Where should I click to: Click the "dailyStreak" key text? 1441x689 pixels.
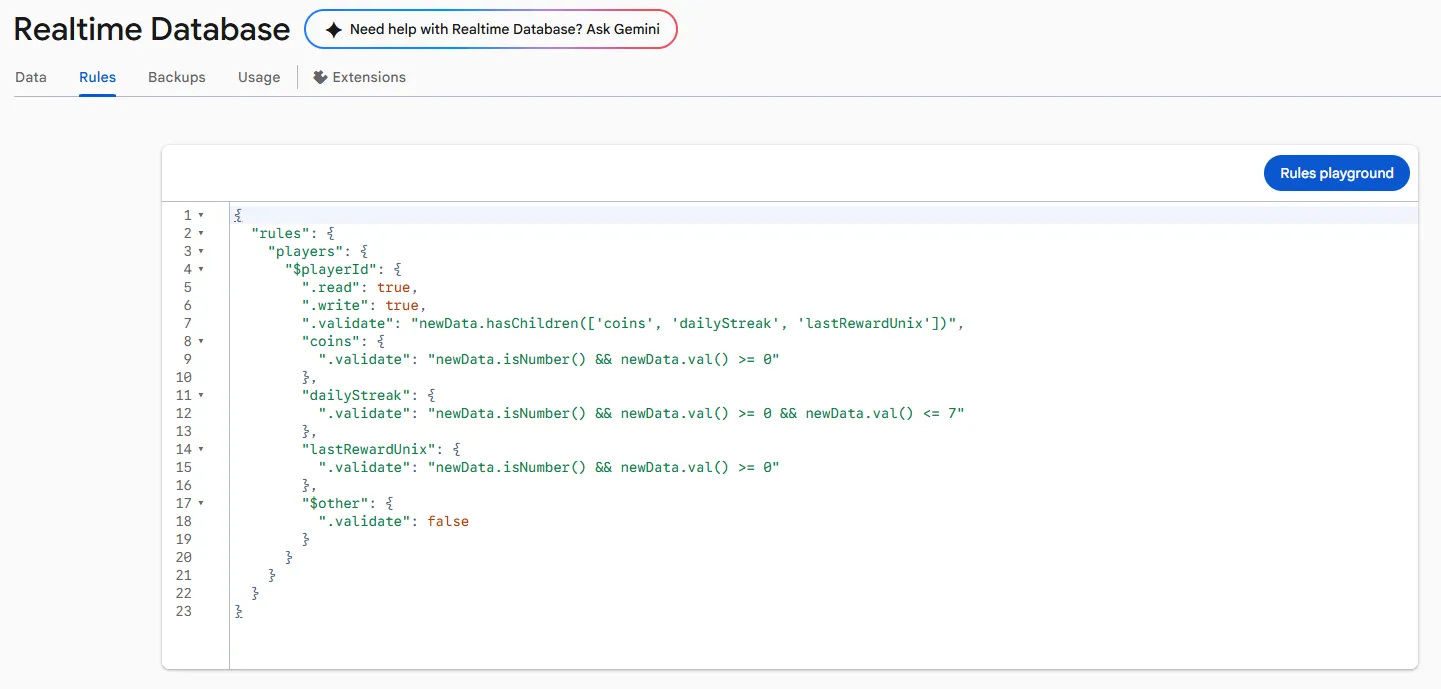tap(356, 395)
